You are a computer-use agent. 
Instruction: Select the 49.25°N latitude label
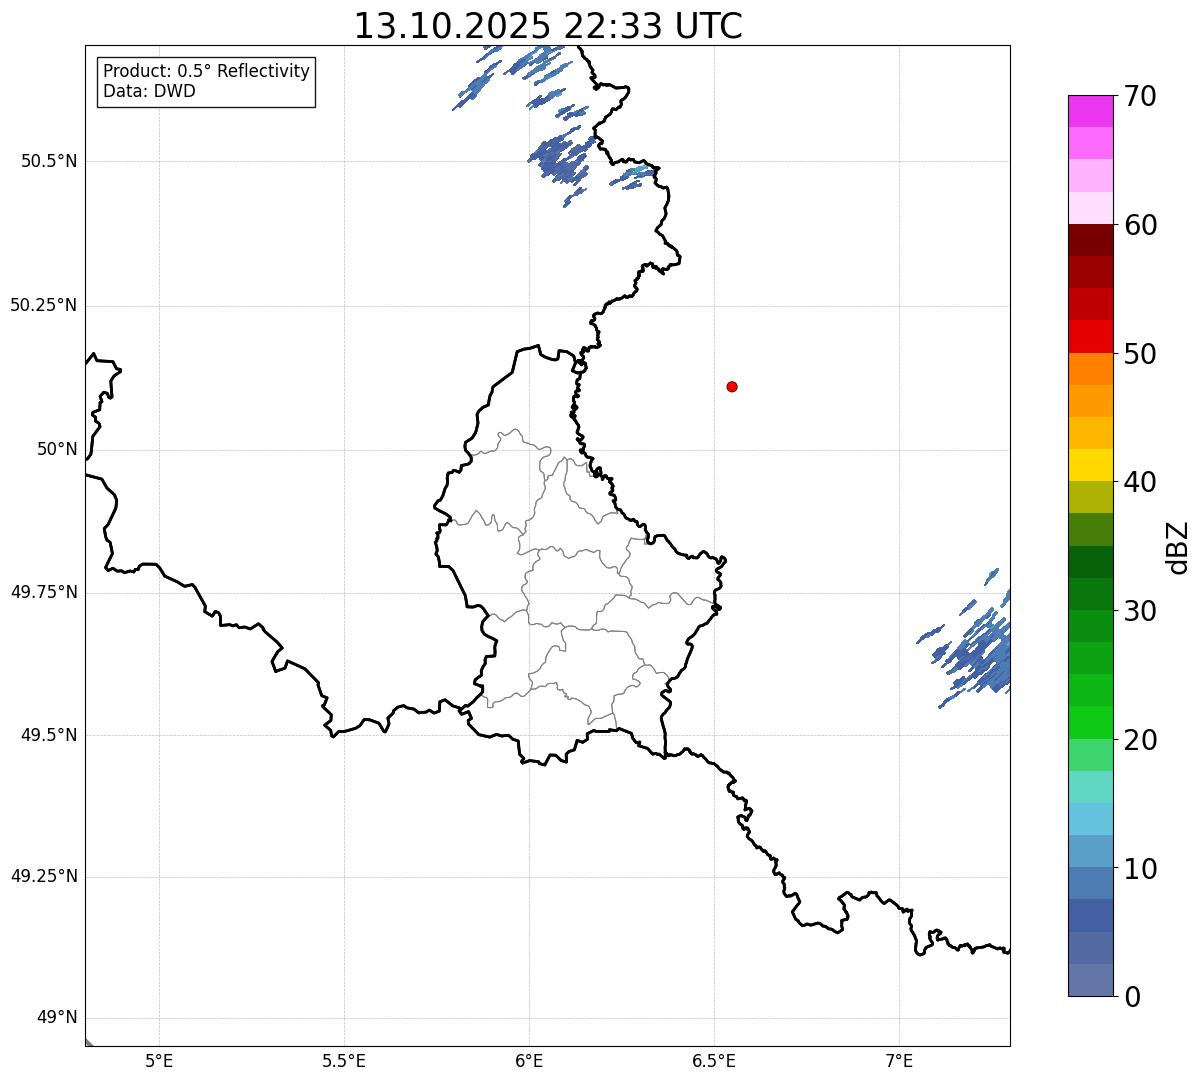[x=43, y=876]
